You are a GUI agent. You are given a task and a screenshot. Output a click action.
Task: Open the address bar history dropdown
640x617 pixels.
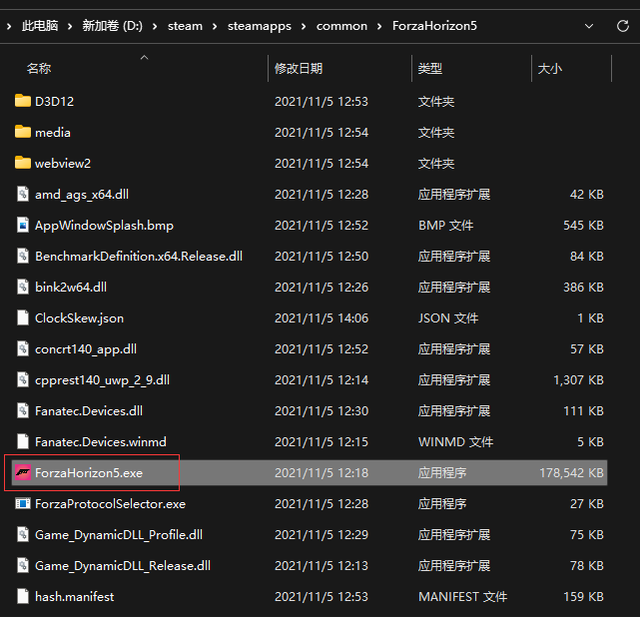pyautogui.click(x=589, y=26)
